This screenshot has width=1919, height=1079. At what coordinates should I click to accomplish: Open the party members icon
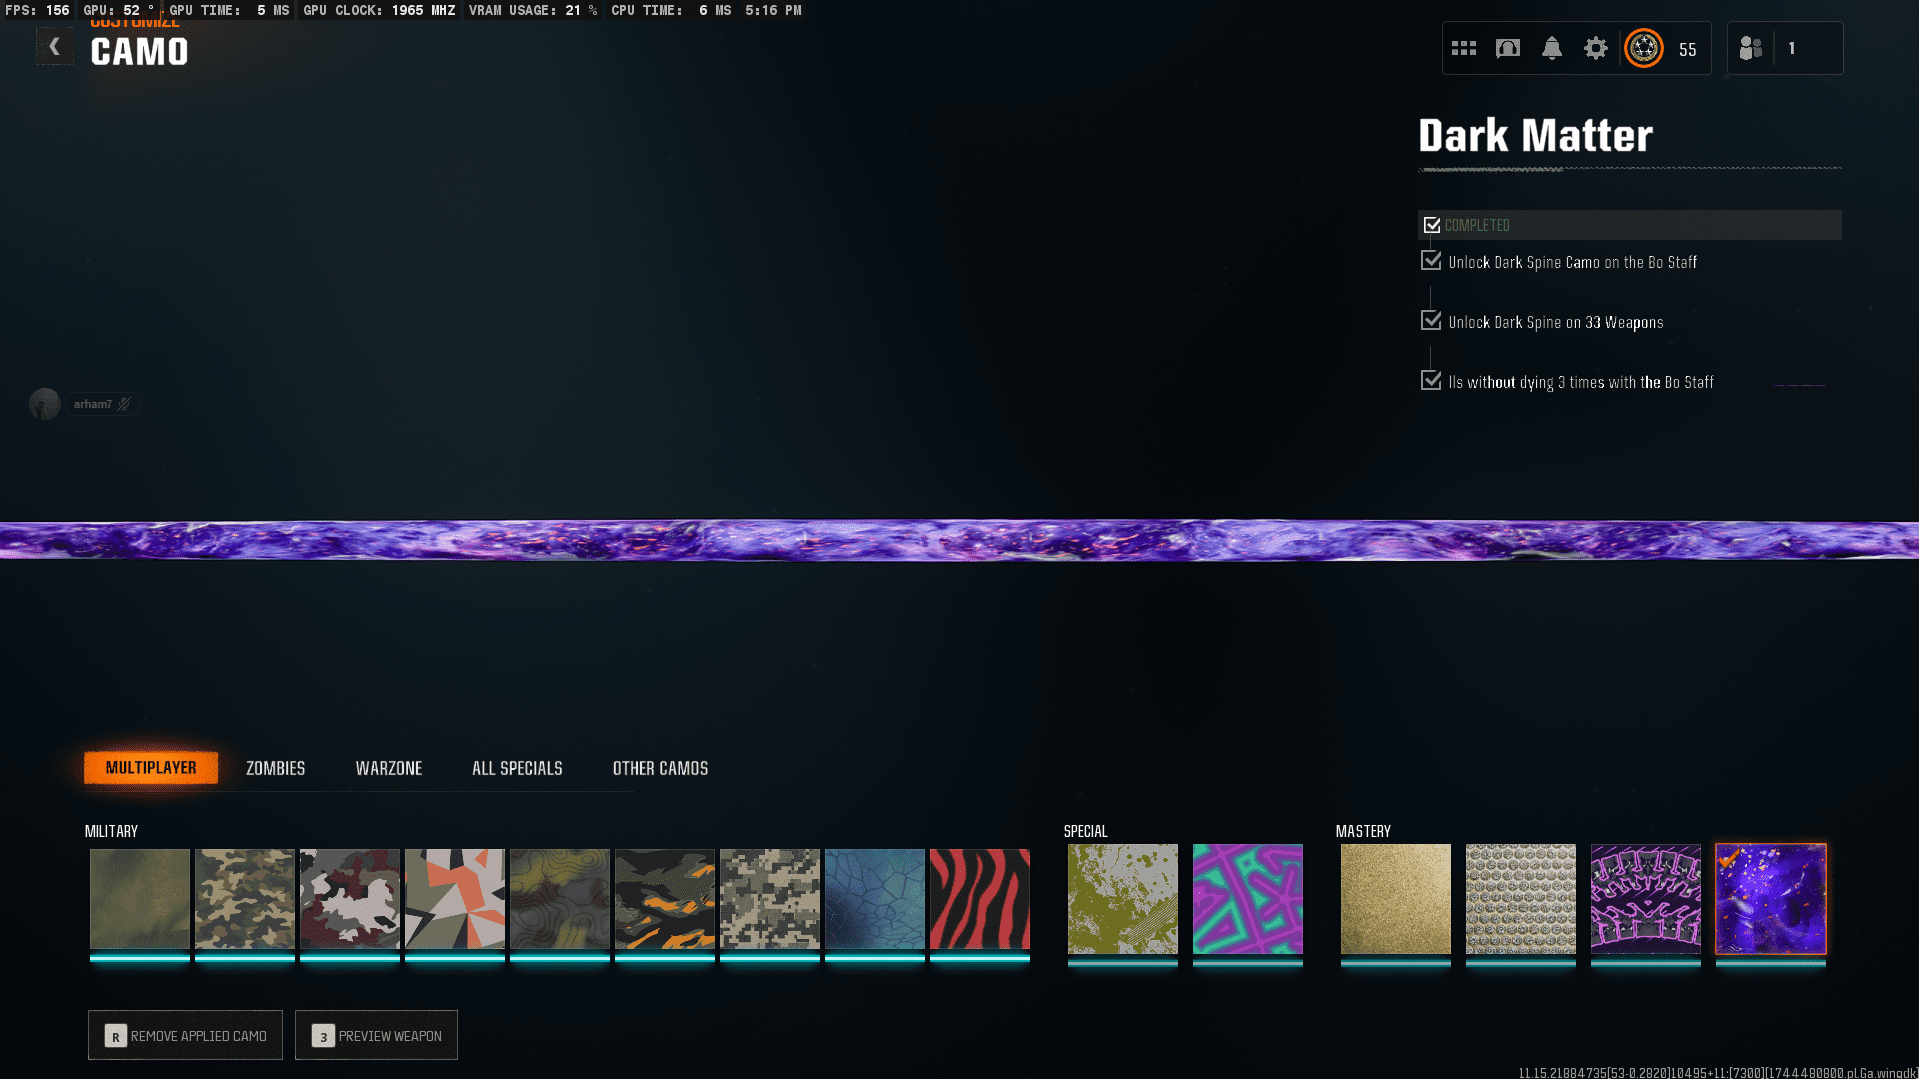(1750, 48)
